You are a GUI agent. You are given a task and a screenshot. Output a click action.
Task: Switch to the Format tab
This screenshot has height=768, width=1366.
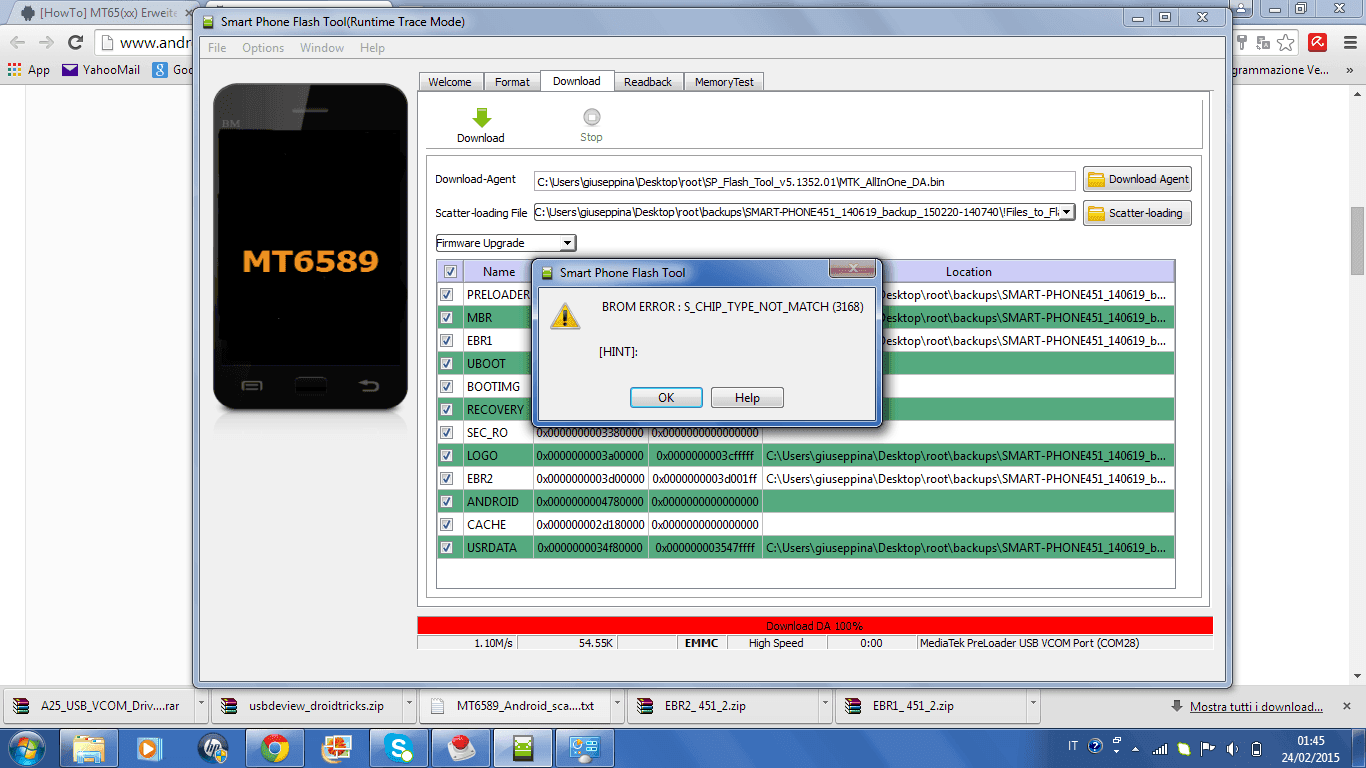coord(512,82)
